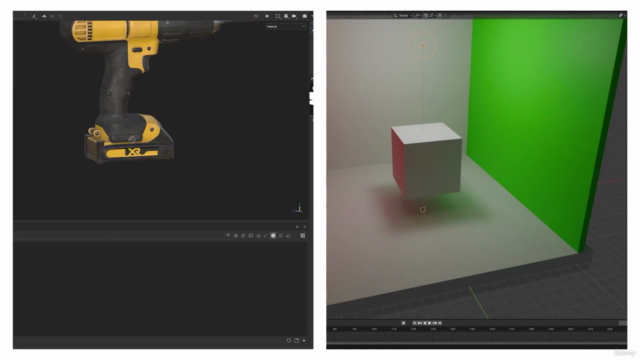This screenshot has height=360, width=640.
Task: Play animation in reverse
Action: point(425,323)
